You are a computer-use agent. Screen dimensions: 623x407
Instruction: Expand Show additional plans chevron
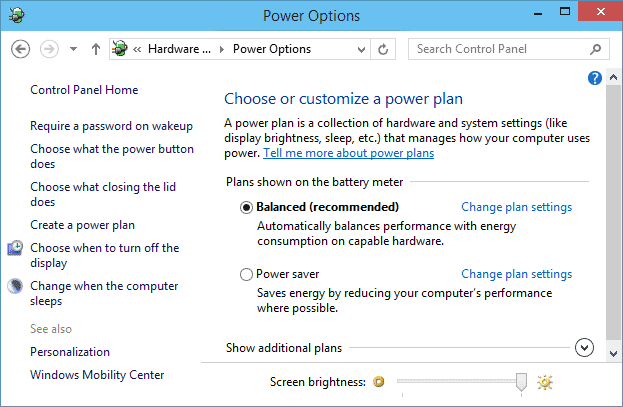click(x=584, y=348)
